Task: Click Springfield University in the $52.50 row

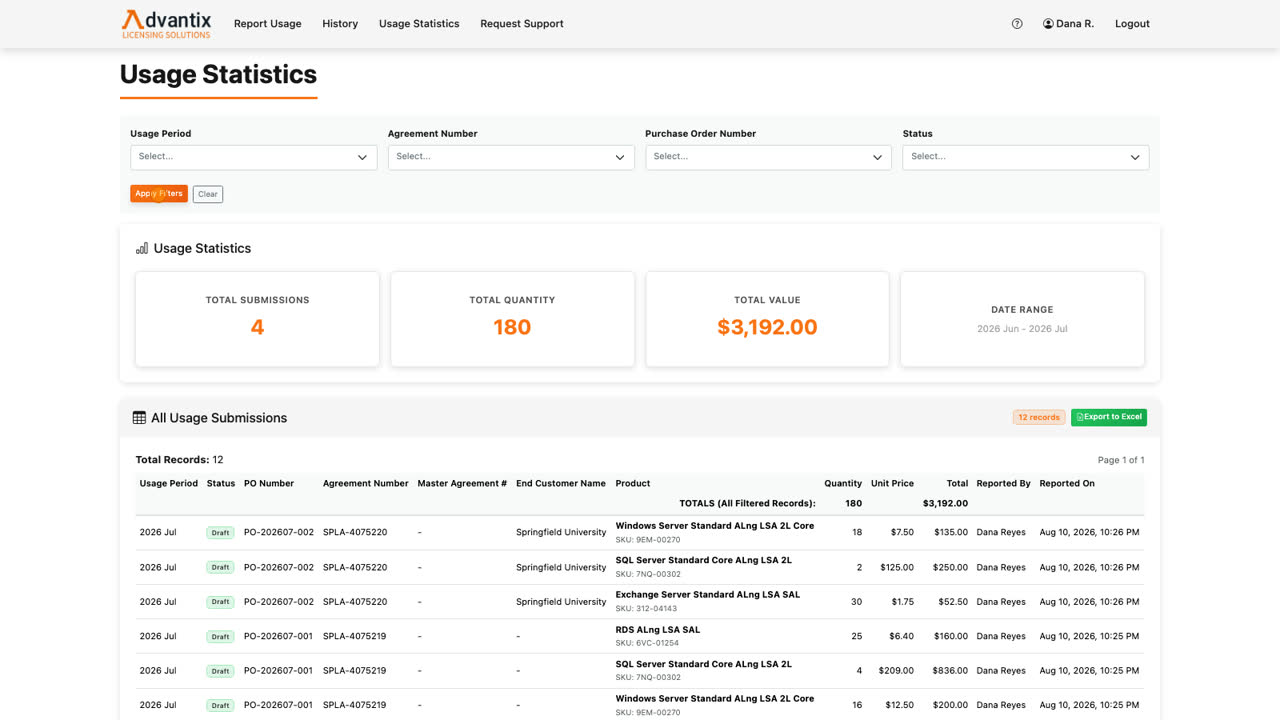Action: 561,602
